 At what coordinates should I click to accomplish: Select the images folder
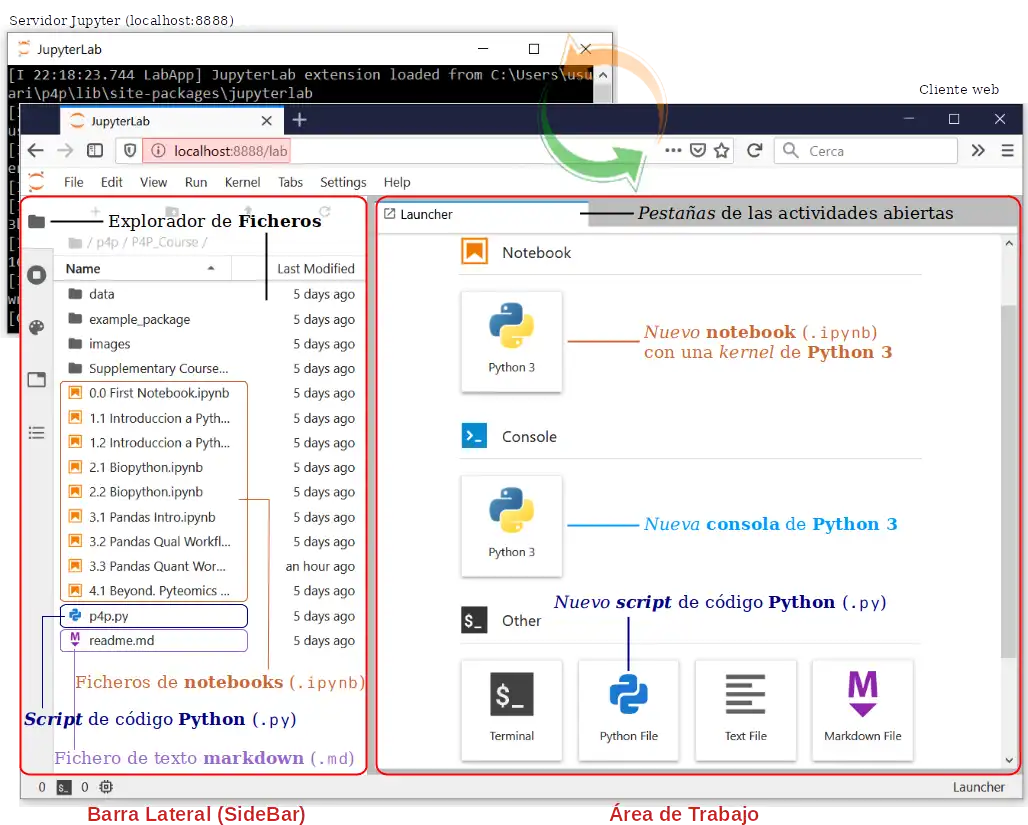coord(210,344)
